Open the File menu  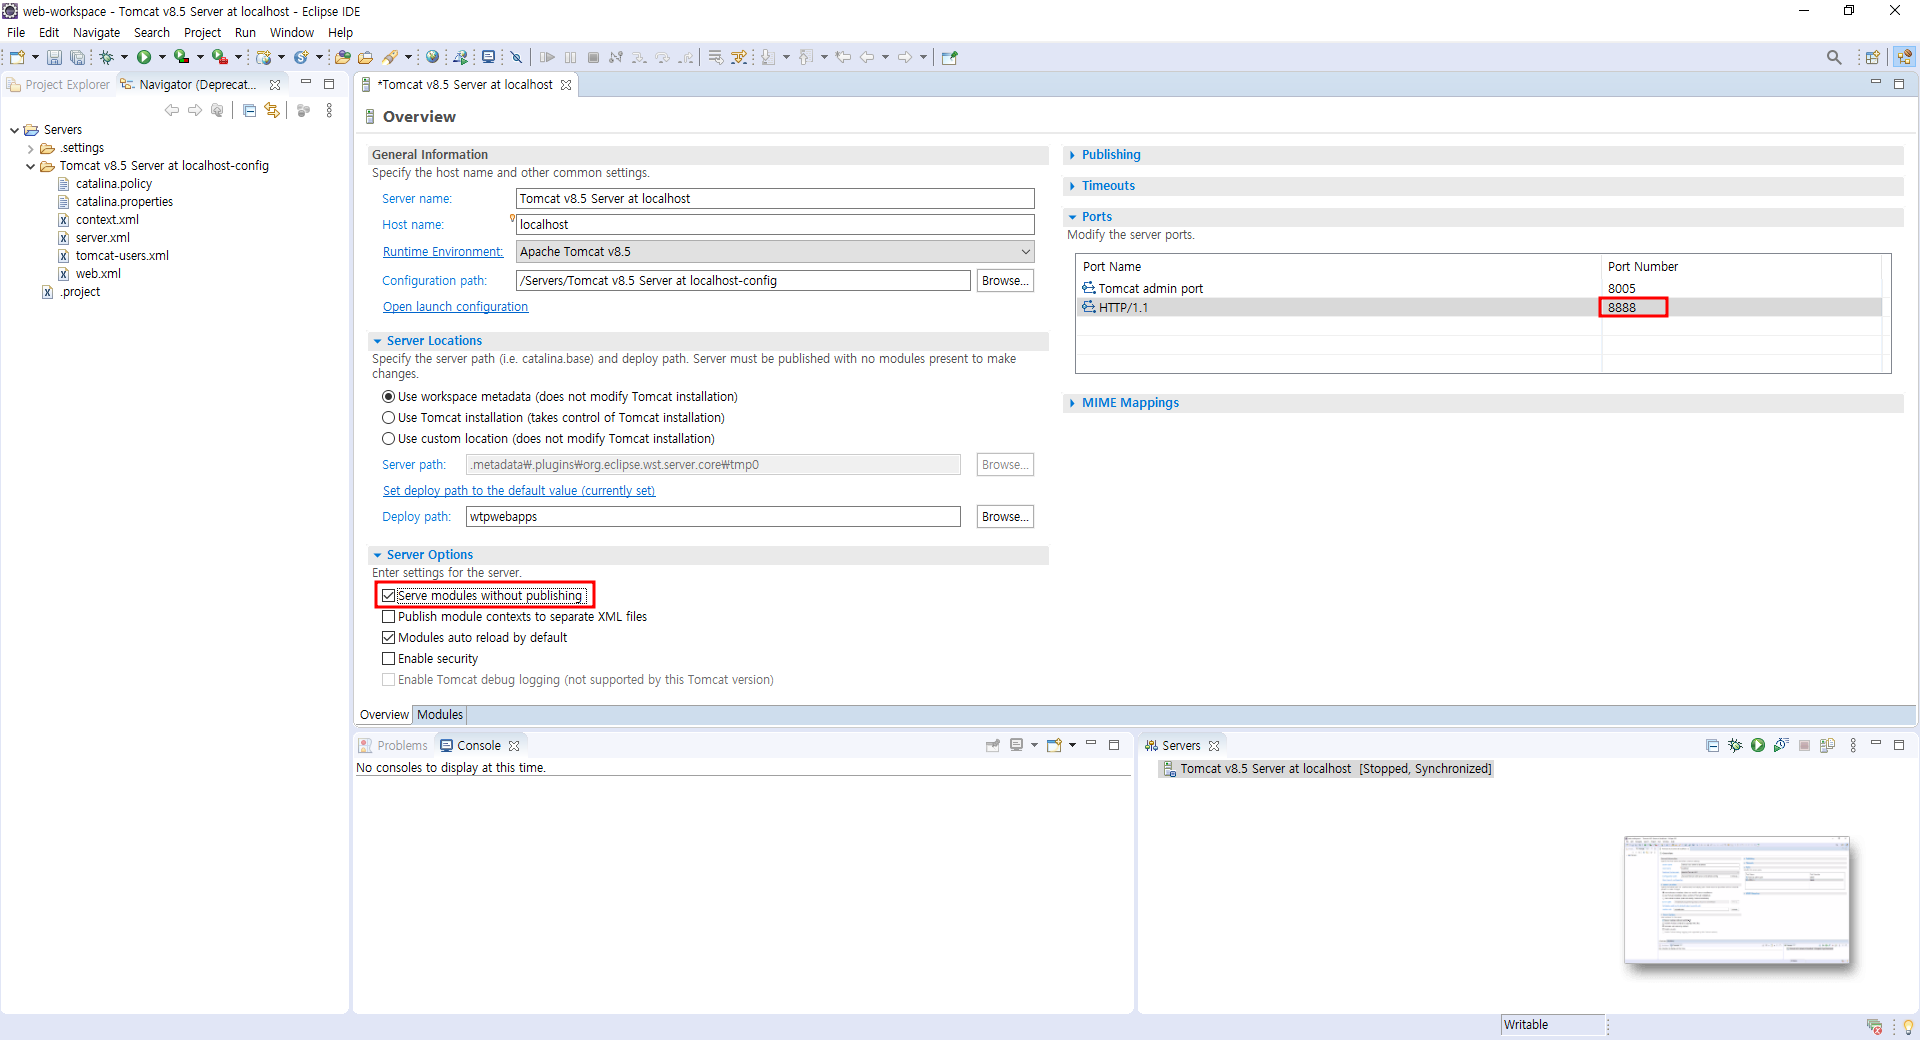tap(16, 32)
